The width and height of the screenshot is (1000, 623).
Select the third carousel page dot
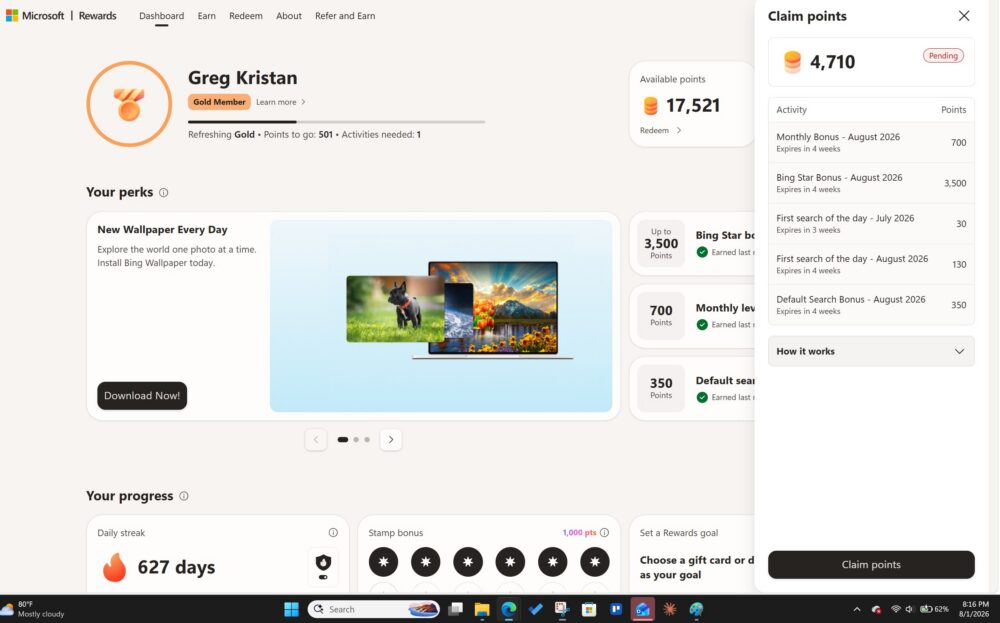point(367,439)
